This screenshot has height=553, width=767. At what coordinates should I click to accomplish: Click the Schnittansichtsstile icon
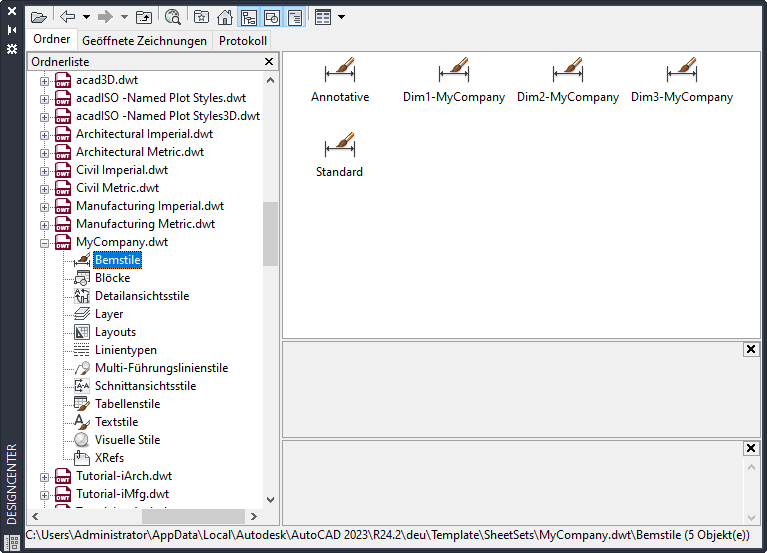tap(82, 386)
